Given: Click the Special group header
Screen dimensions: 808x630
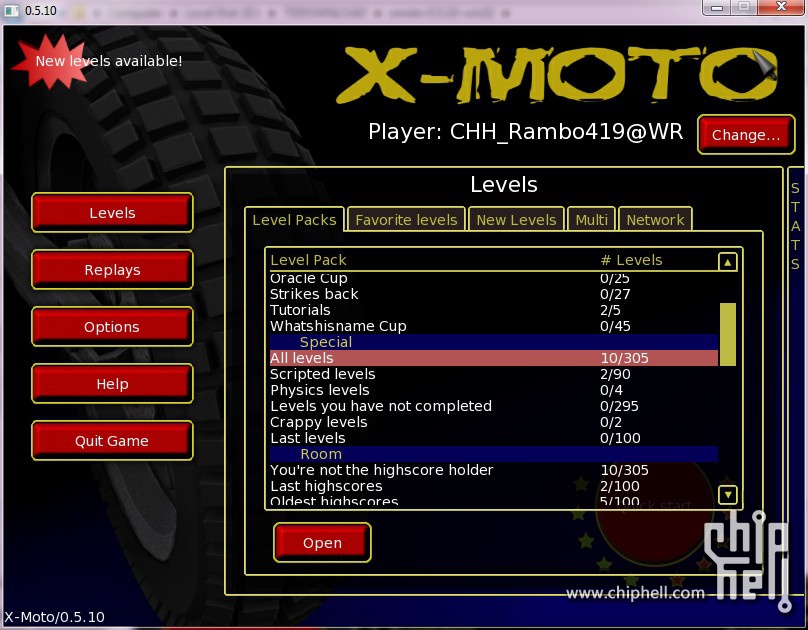Looking at the screenshot, I should [x=494, y=342].
